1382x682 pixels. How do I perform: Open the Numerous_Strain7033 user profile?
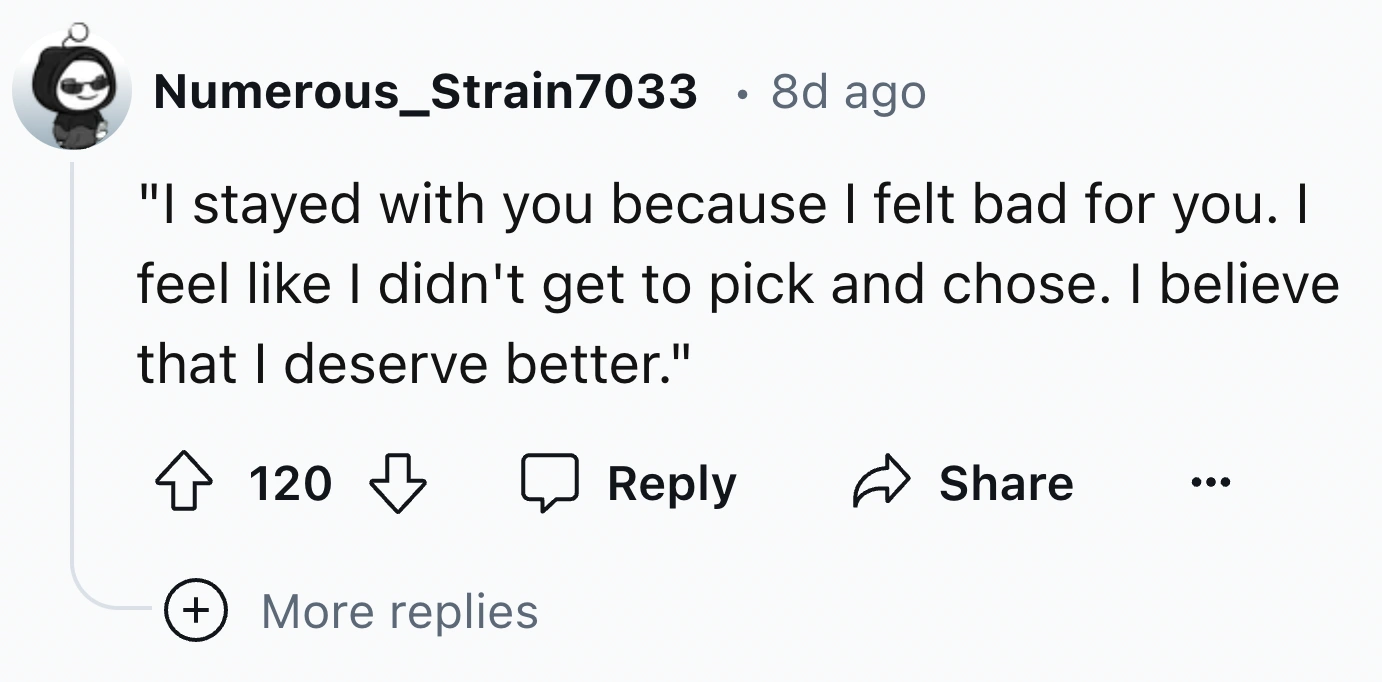pos(425,93)
